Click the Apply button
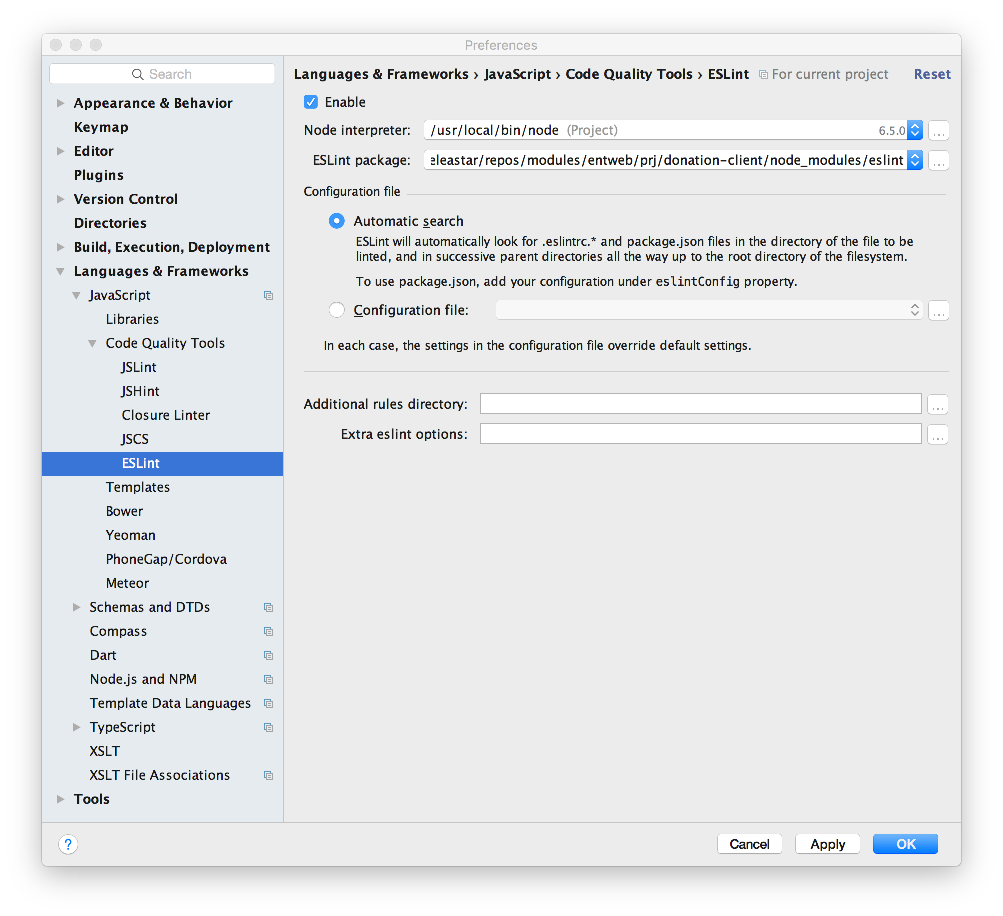This screenshot has width=1003, height=916. tap(827, 844)
